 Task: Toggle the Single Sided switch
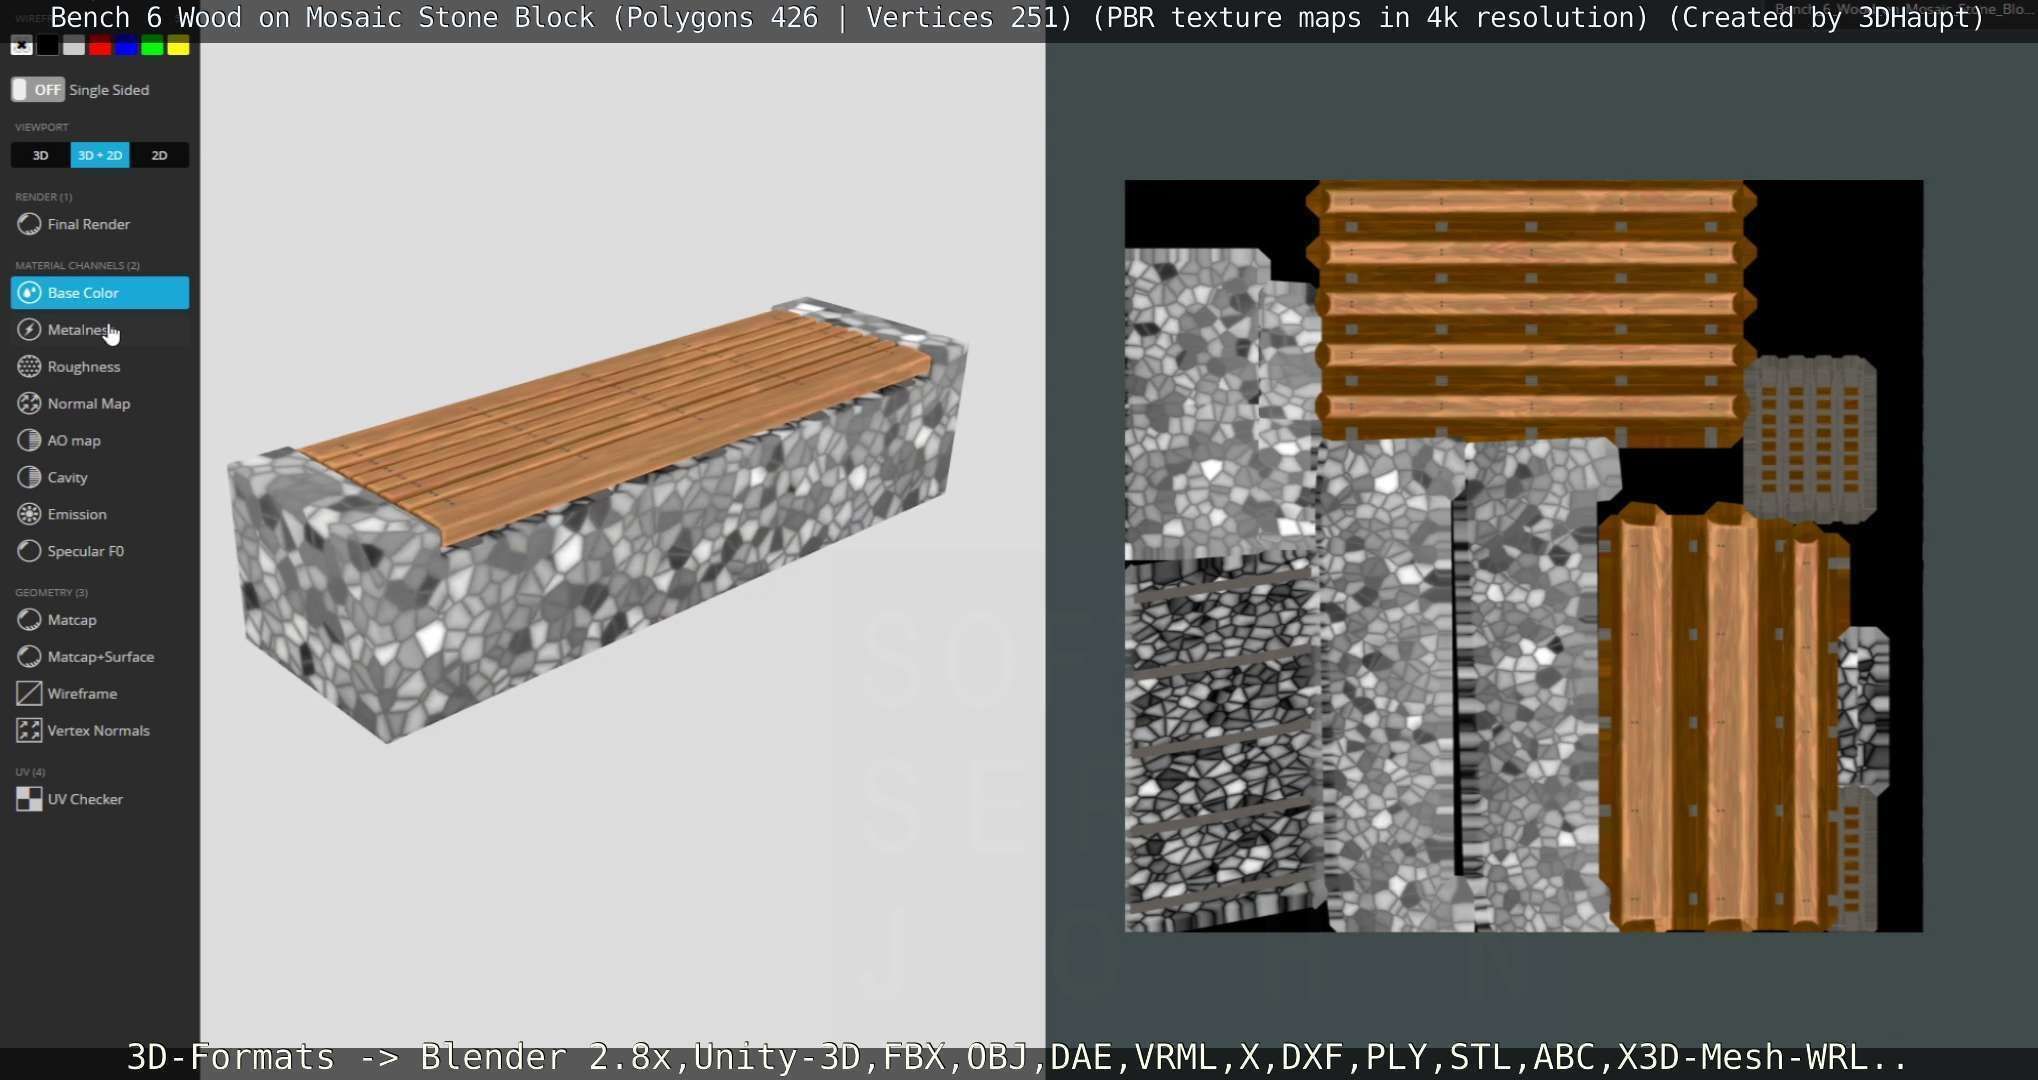[x=38, y=90]
